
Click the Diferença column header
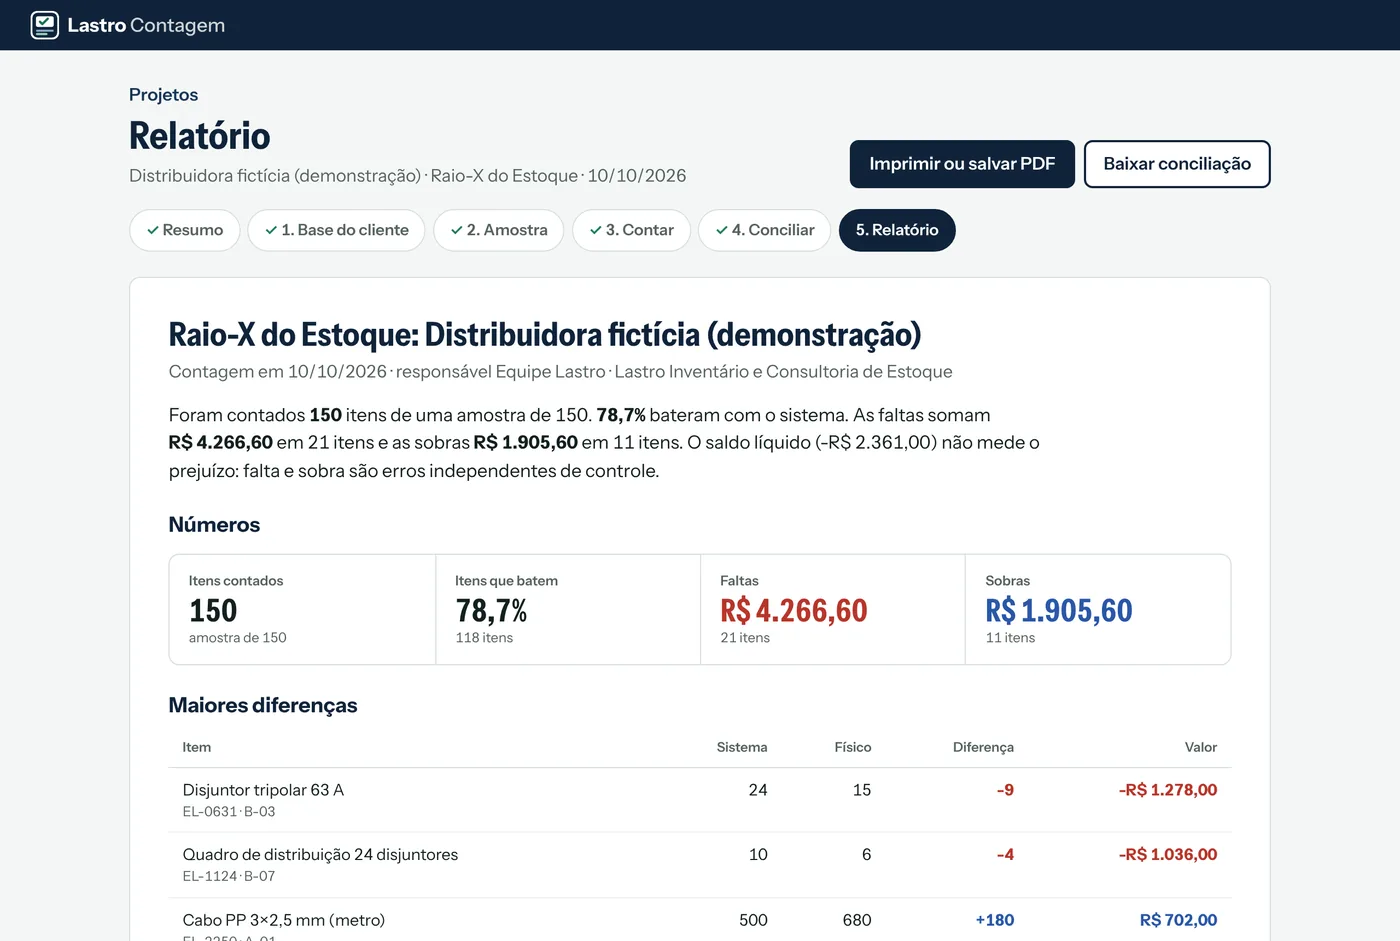point(983,747)
